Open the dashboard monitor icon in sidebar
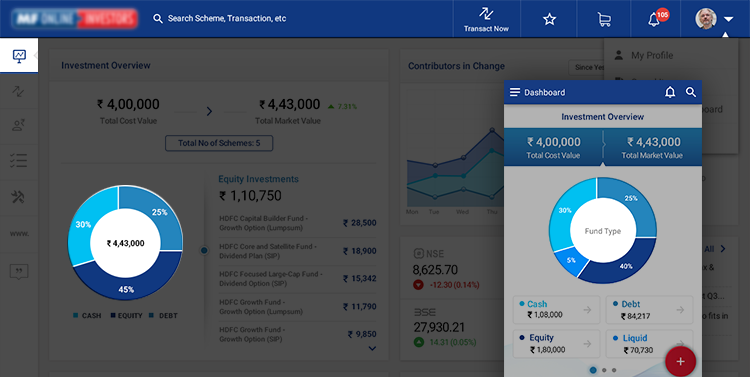Viewport: 750px width, 377px height. (19, 56)
